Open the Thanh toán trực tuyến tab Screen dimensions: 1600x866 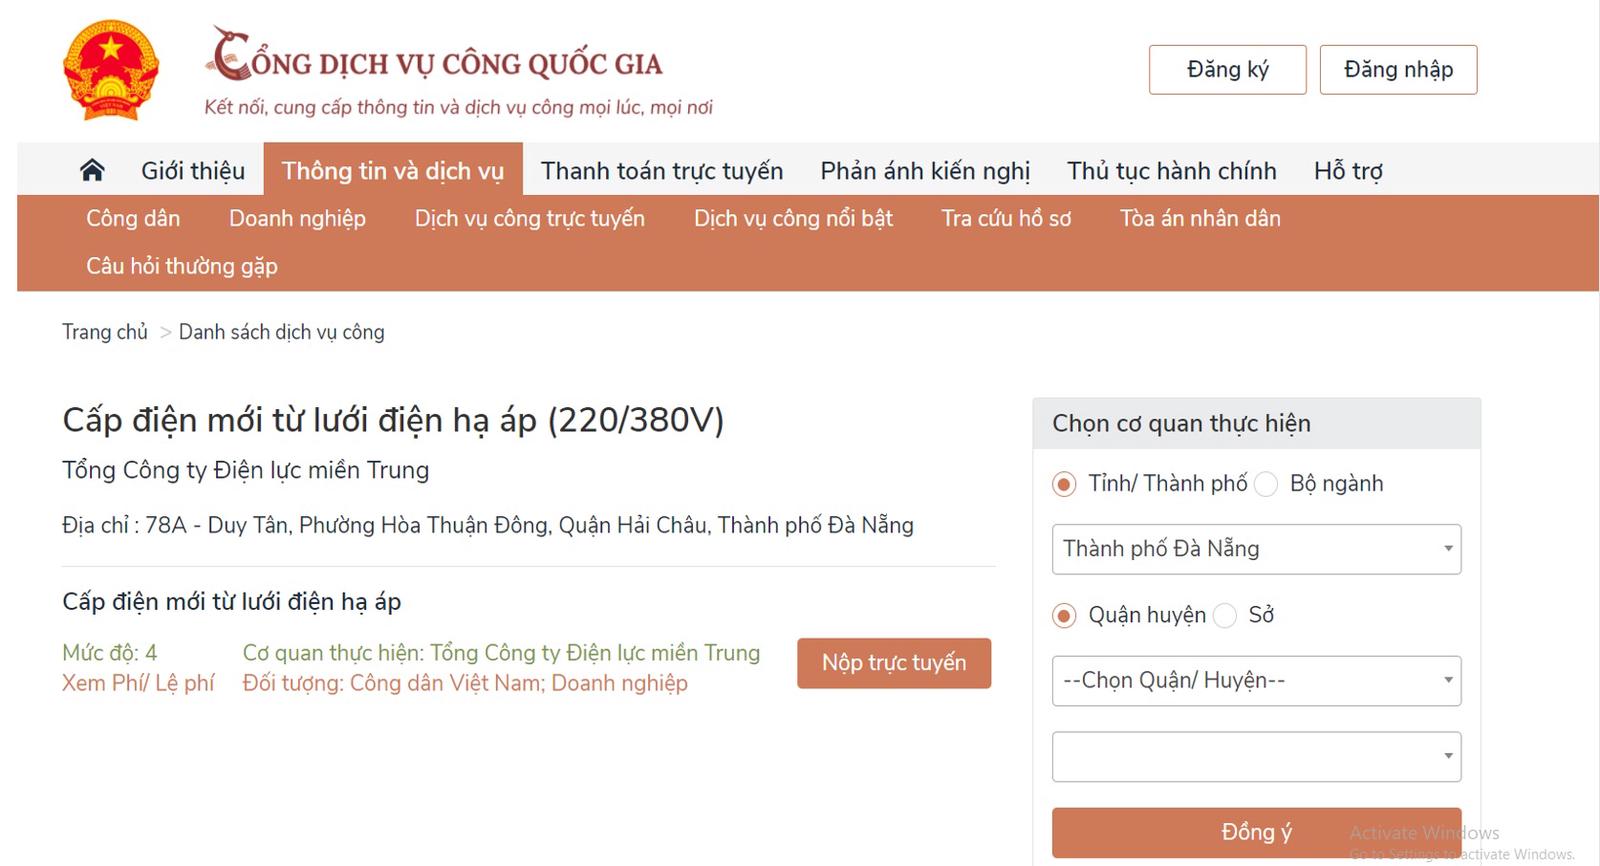tap(662, 171)
